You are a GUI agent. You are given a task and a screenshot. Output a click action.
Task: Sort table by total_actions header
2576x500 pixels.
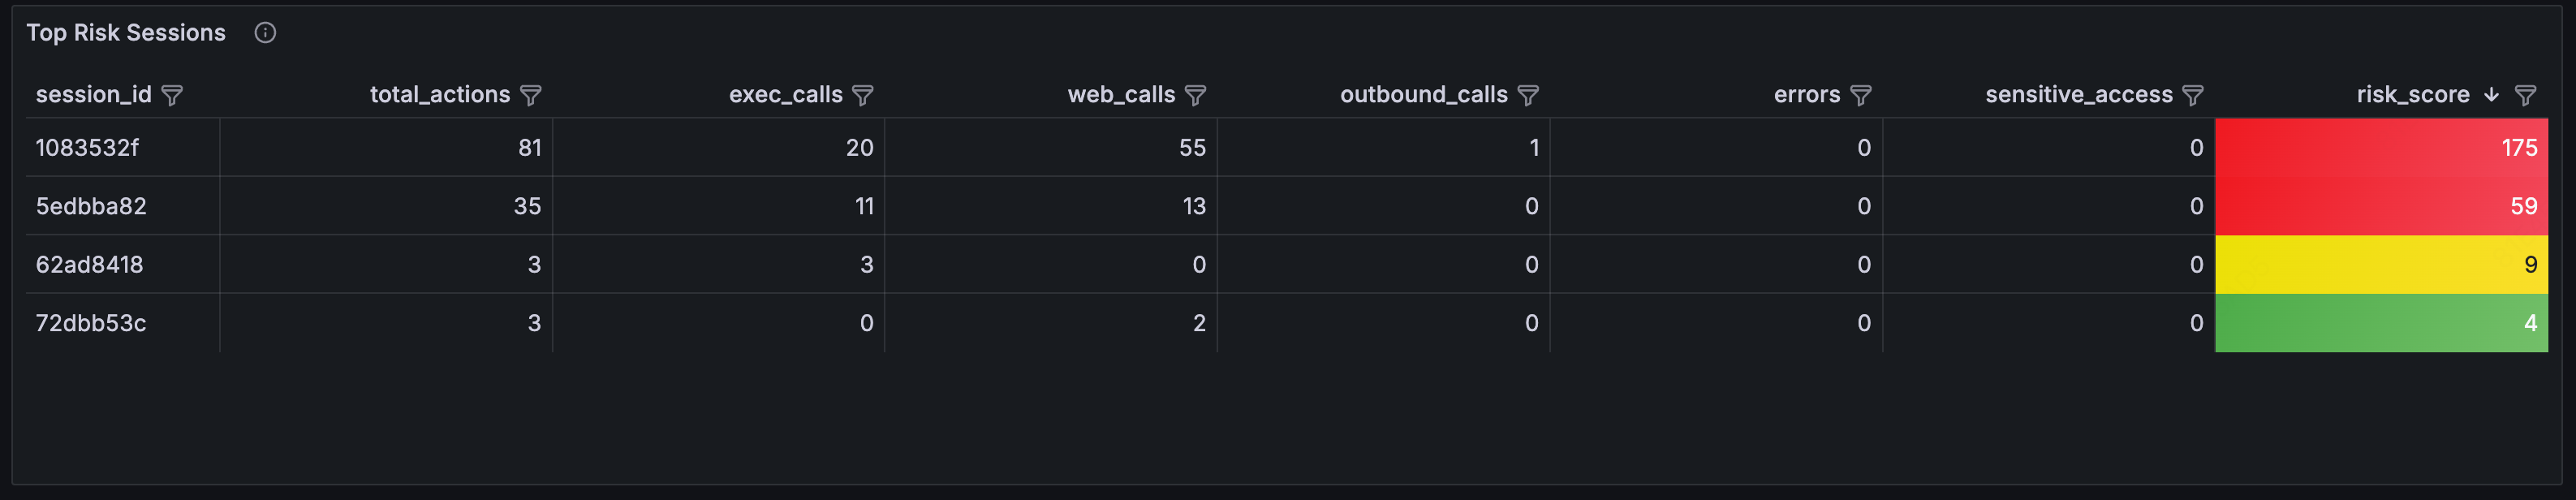tap(439, 95)
